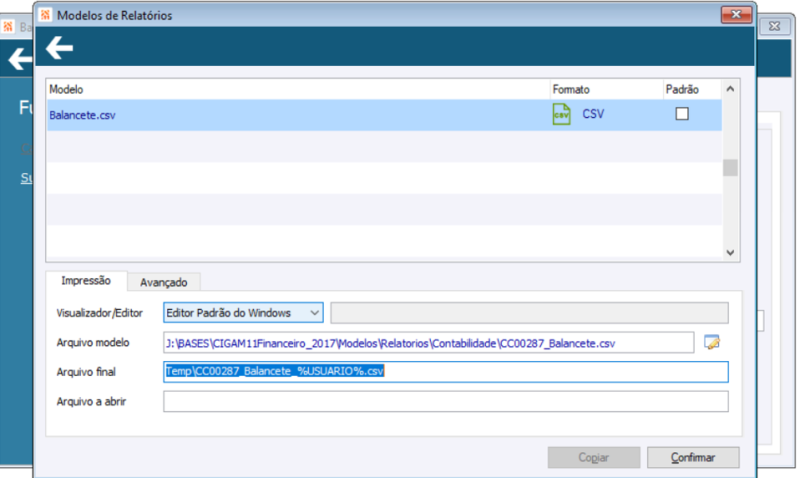Click the Modelos de Relatórios title icon
Image resolution: width=800 pixels, height=478 pixels.
[x=45, y=15]
